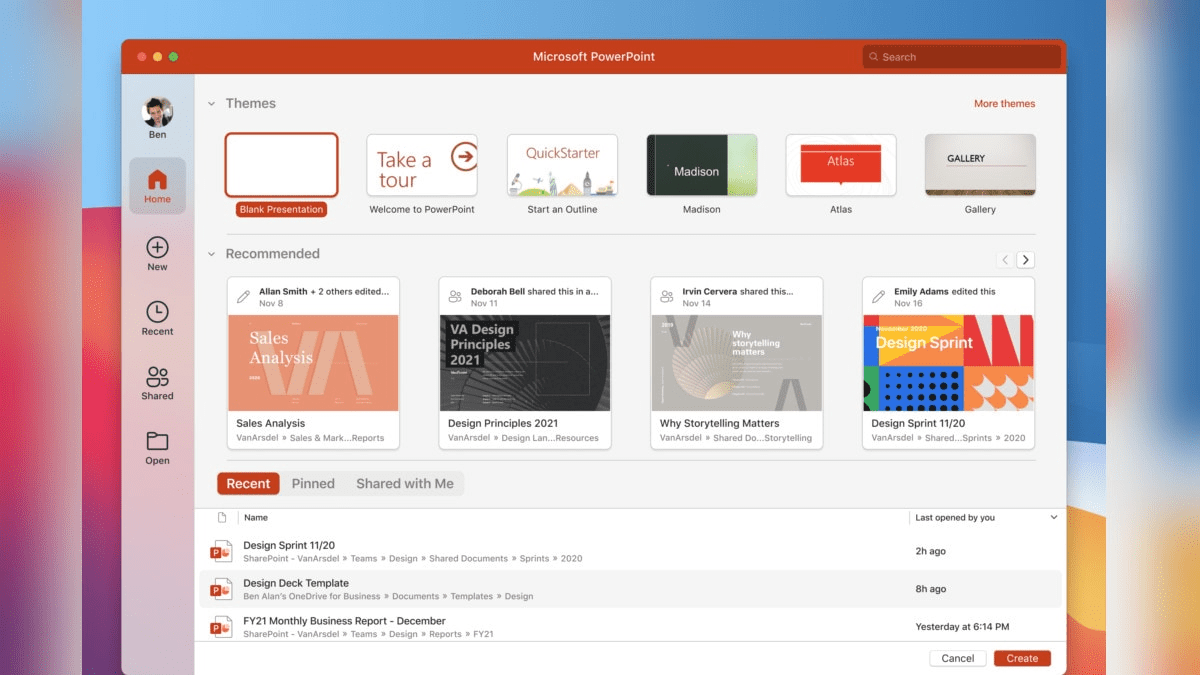The width and height of the screenshot is (1200, 675).
Task: Click the Open folder icon
Action: [157, 442]
